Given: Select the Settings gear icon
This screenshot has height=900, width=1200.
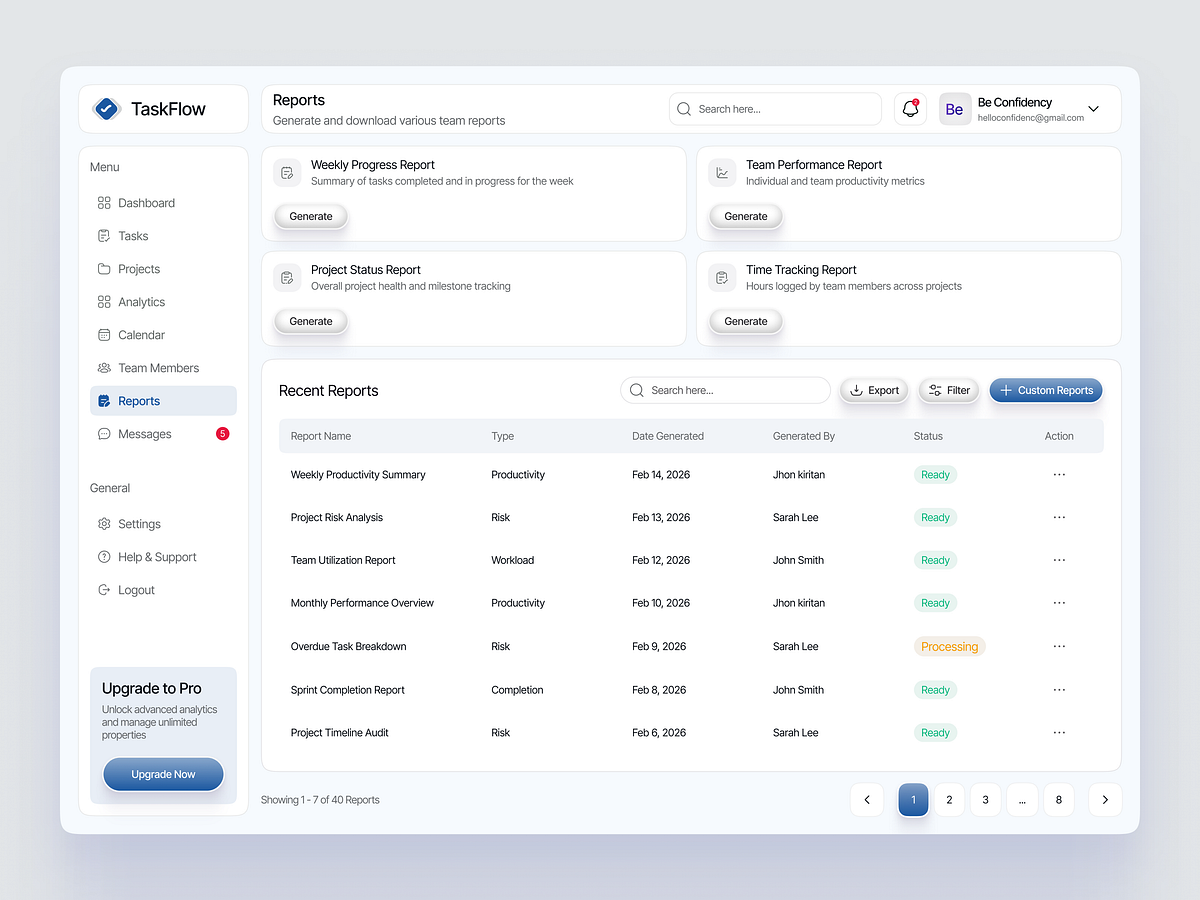Looking at the screenshot, I should (104, 523).
